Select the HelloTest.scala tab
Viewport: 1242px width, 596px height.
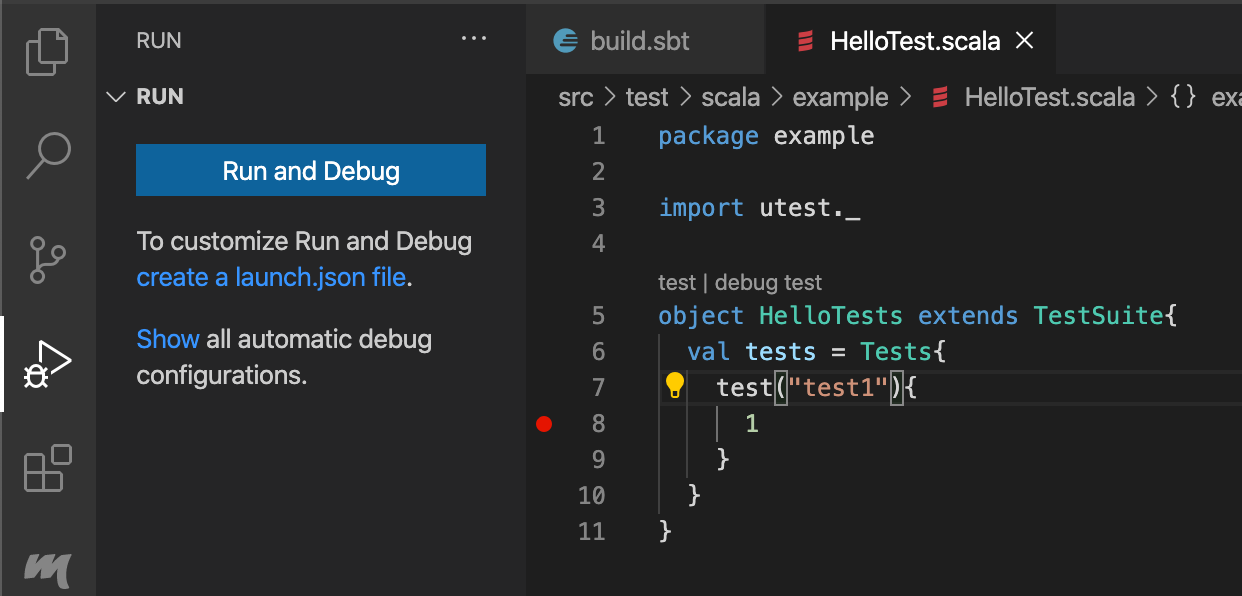tap(914, 41)
